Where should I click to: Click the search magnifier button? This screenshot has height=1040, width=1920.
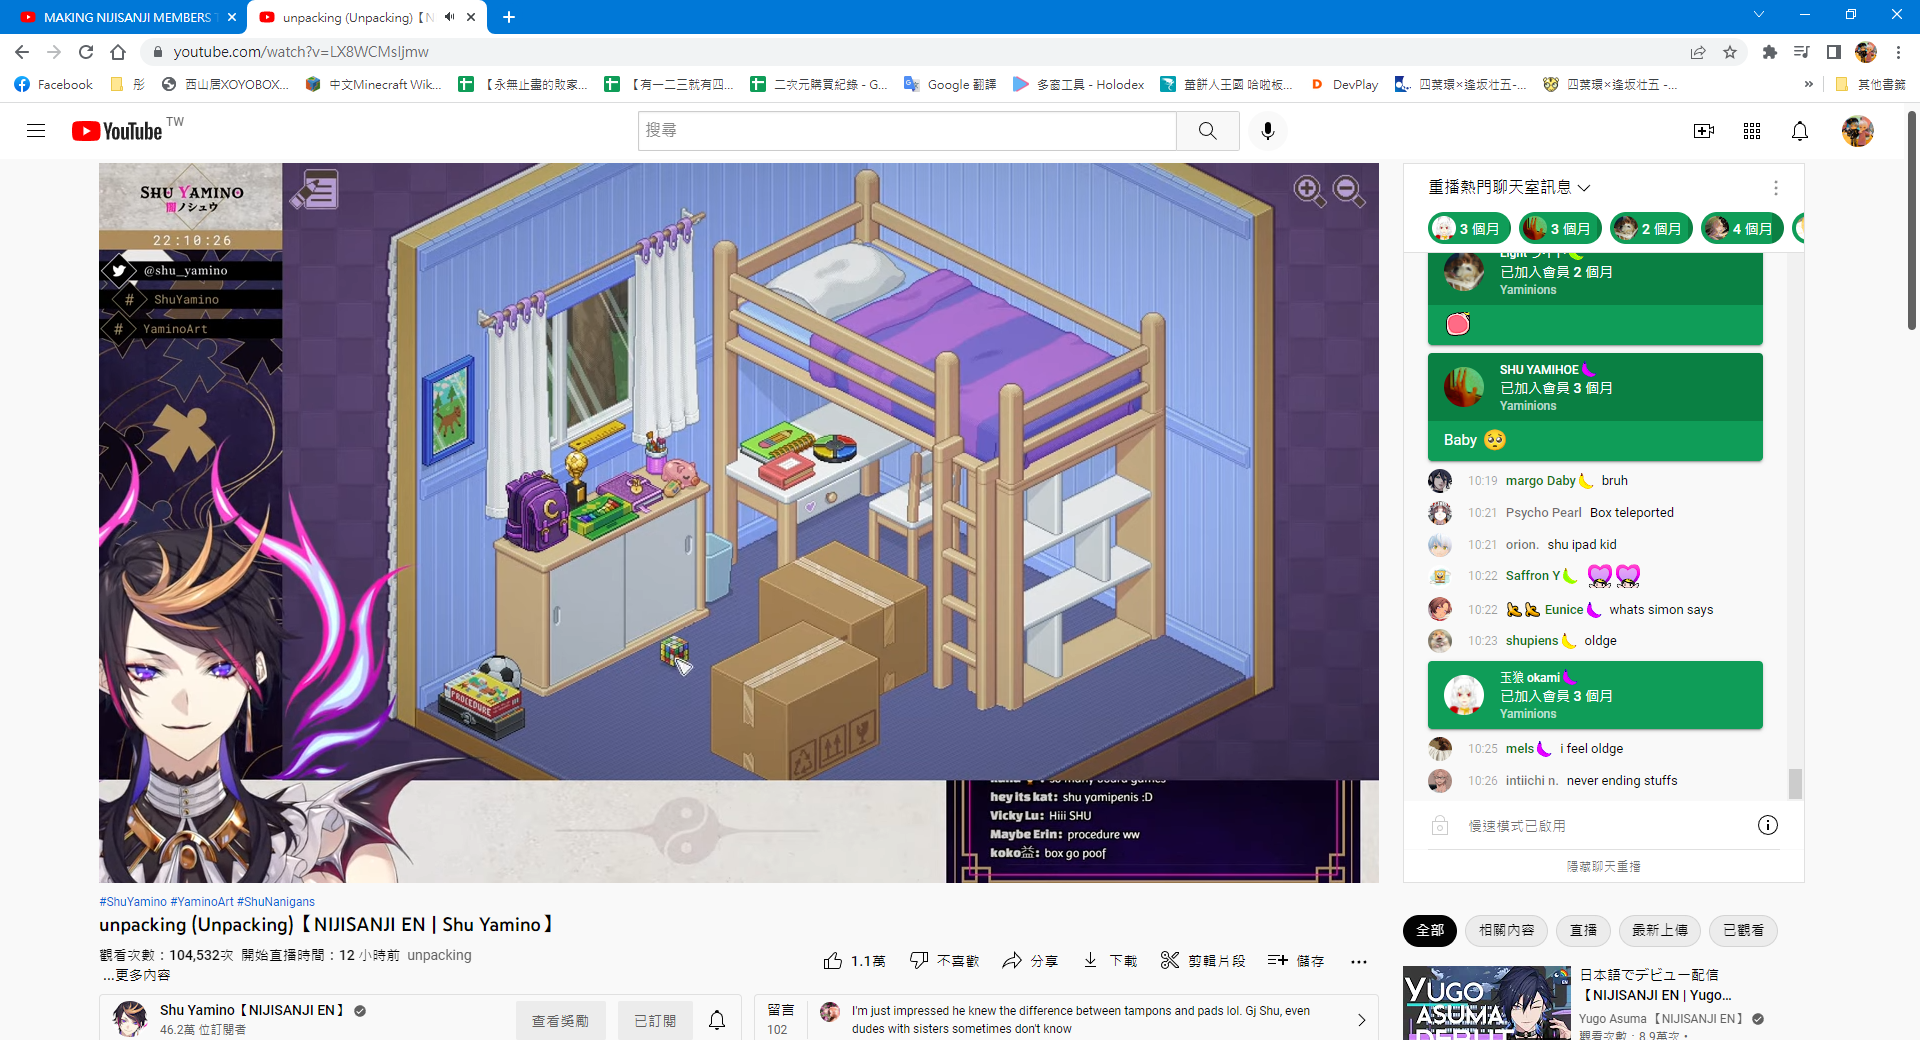pos(1208,131)
